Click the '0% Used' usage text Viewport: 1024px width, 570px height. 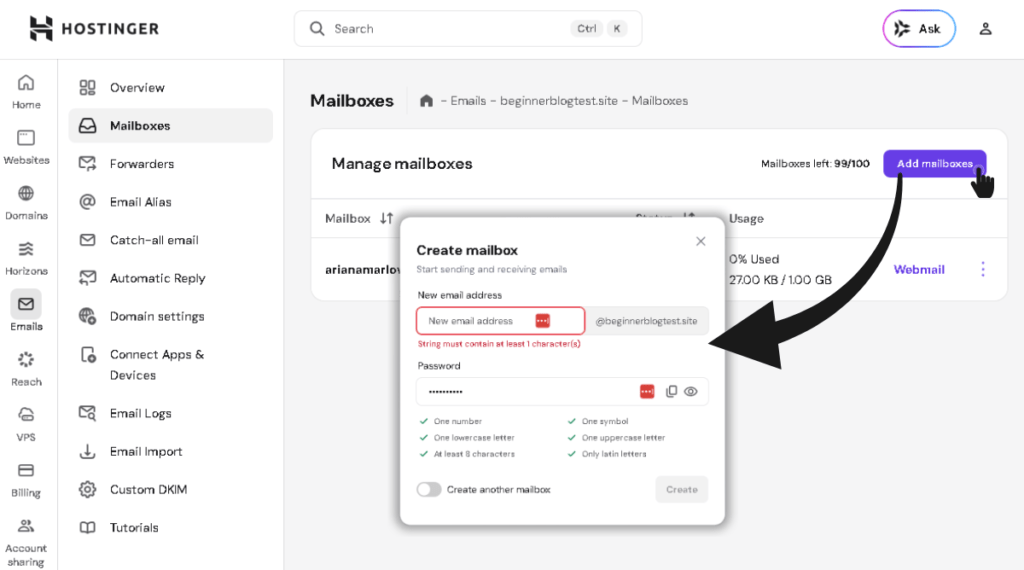(x=754, y=259)
